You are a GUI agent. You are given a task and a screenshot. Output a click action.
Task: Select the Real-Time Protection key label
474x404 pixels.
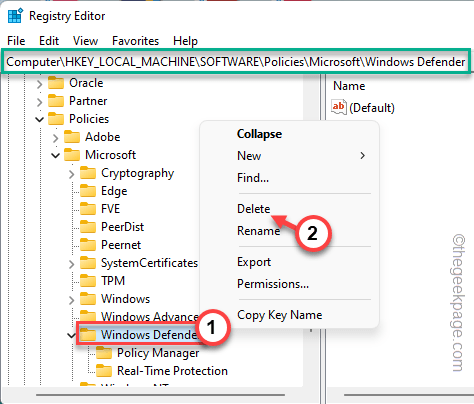[172, 371]
